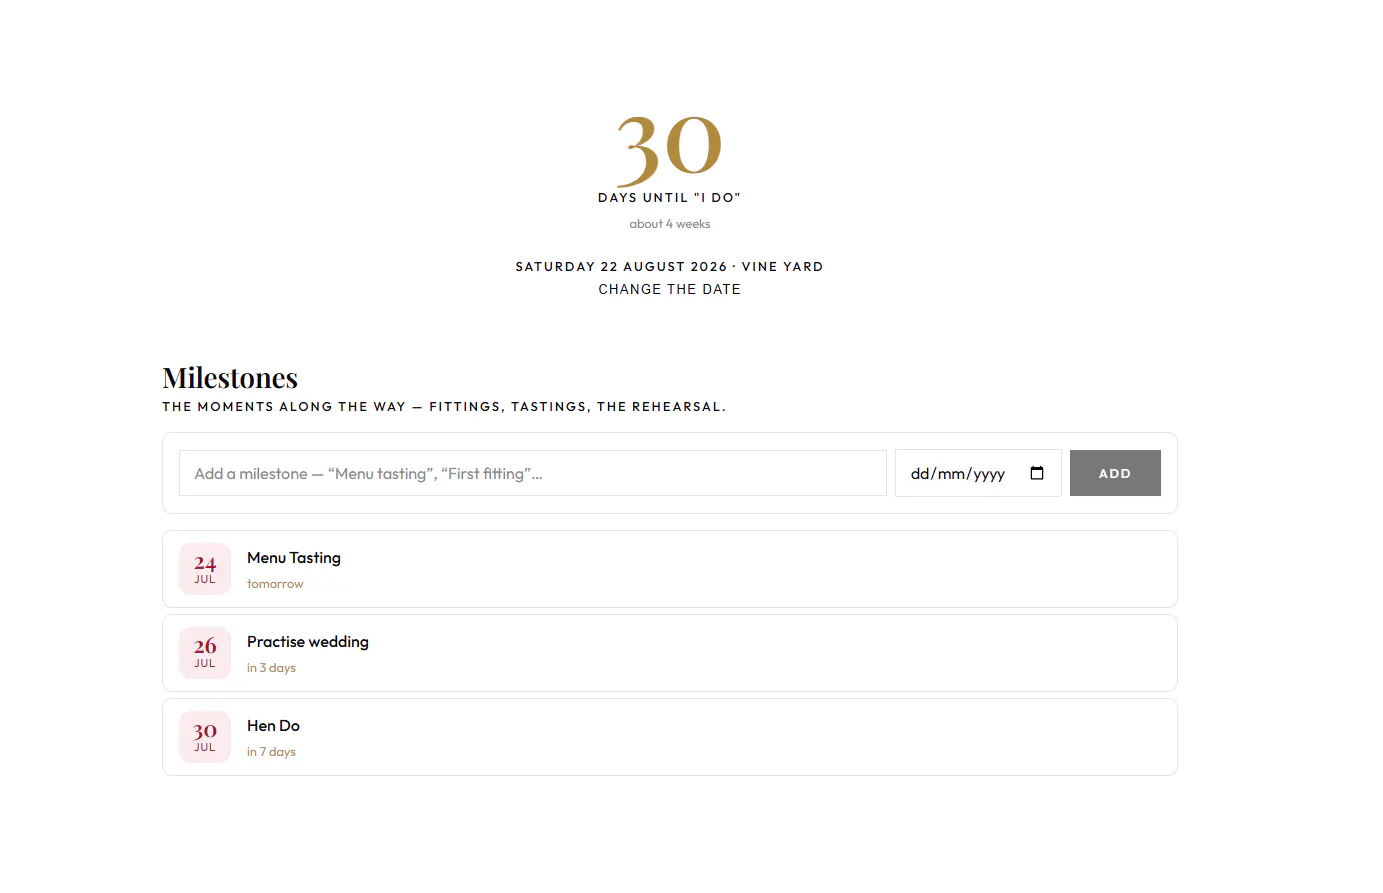The image size is (1383, 893).
Task: Click the Milestones heading
Action: click(x=230, y=378)
